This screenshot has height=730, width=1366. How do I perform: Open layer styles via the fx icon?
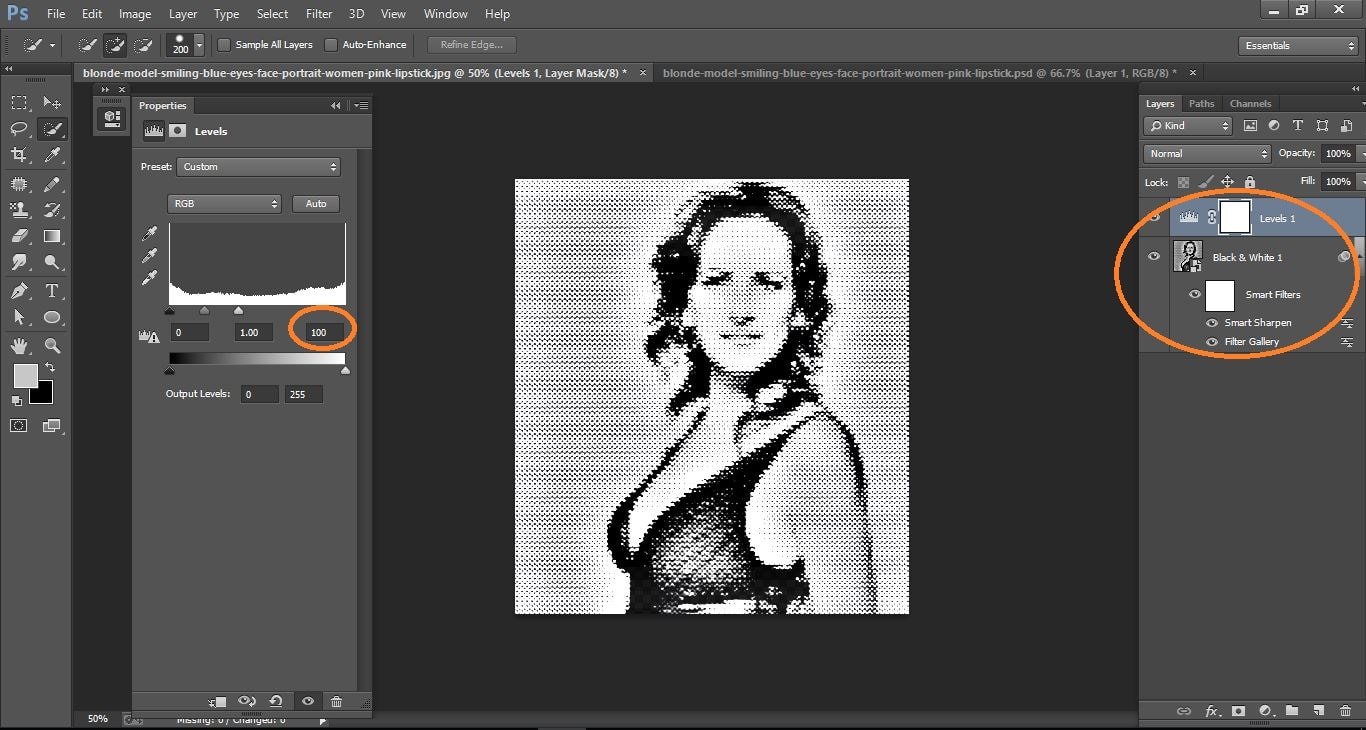point(1212,711)
